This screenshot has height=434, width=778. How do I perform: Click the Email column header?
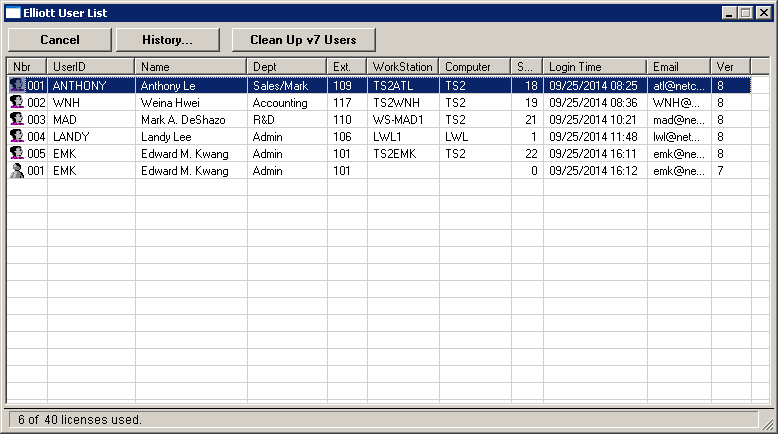(678, 66)
